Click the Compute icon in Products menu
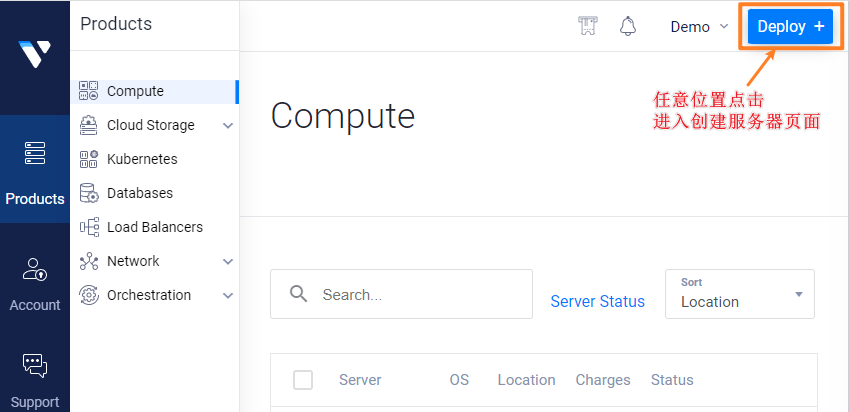This screenshot has width=849, height=412. [89, 91]
